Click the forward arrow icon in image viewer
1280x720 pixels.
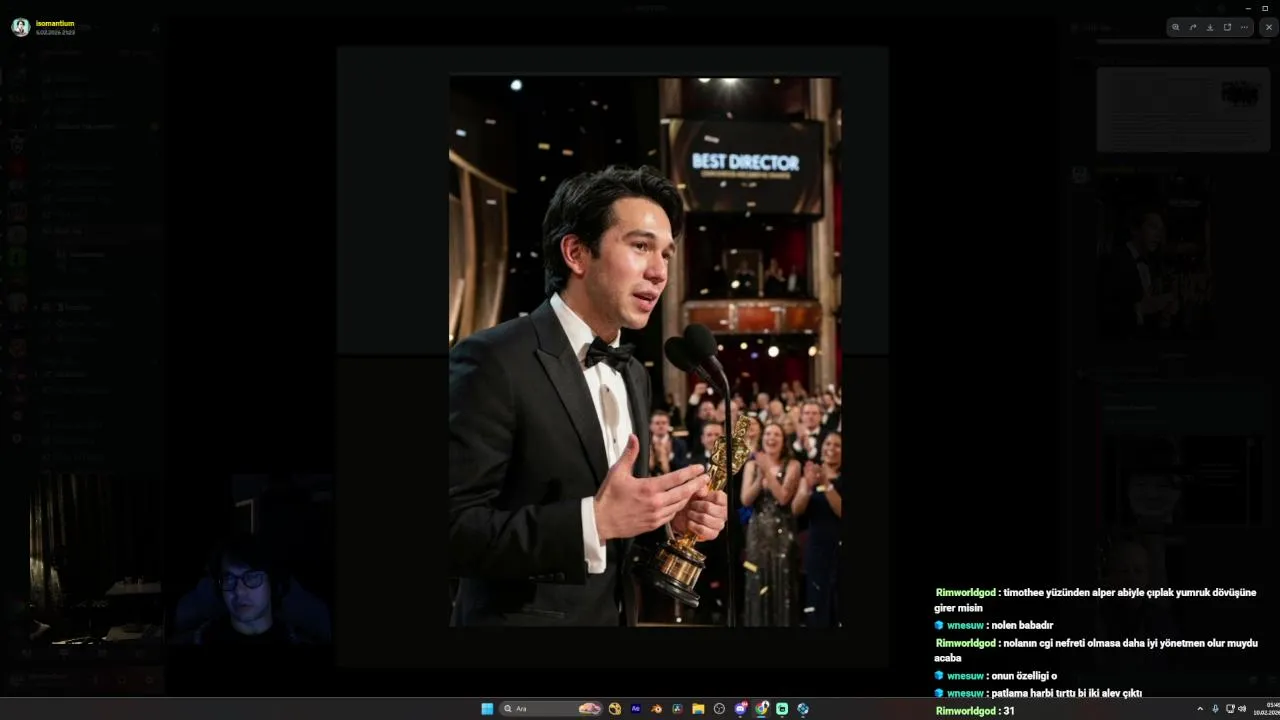pos(1193,28)
